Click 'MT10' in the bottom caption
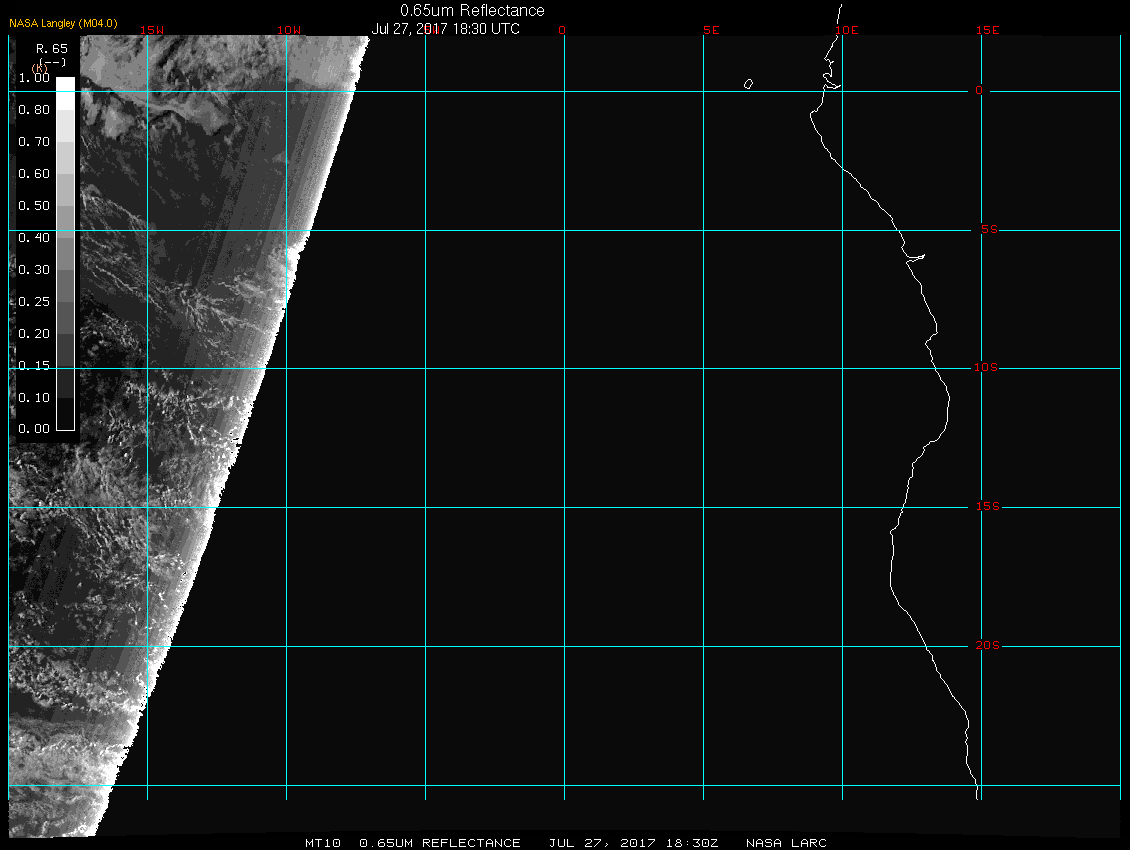Screen dimensions: 1130x850 pos(322,843)
